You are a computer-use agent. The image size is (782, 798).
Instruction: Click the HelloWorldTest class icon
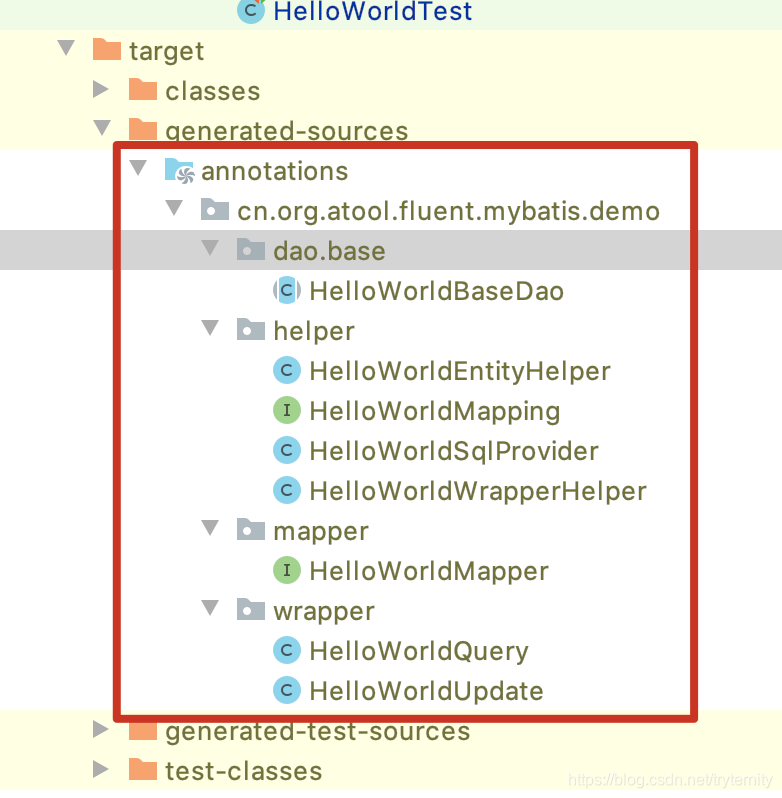point(251,11)
